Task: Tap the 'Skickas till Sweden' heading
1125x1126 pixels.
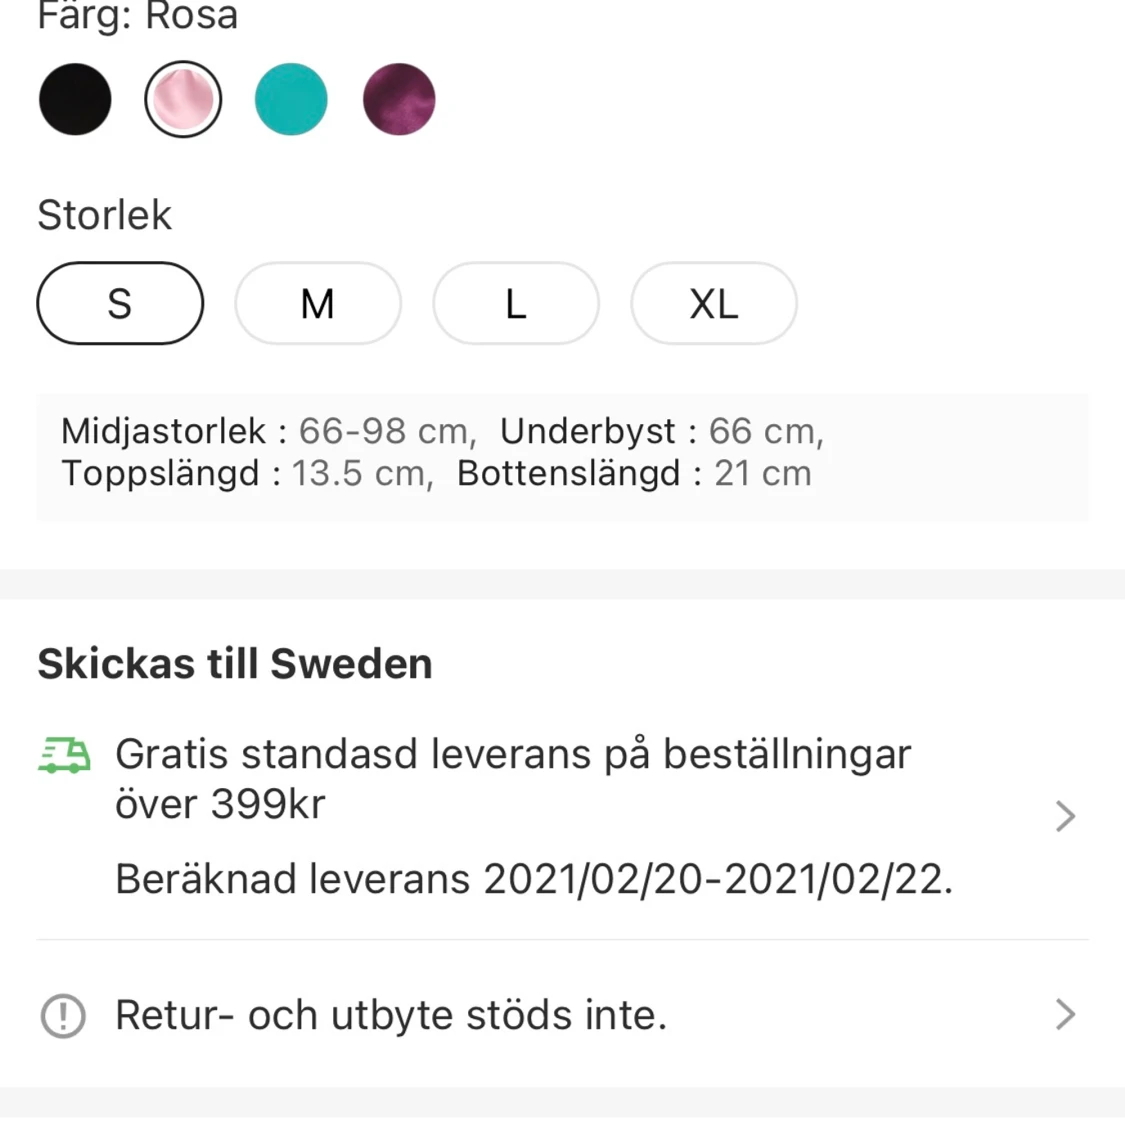Action: point(235,664)
